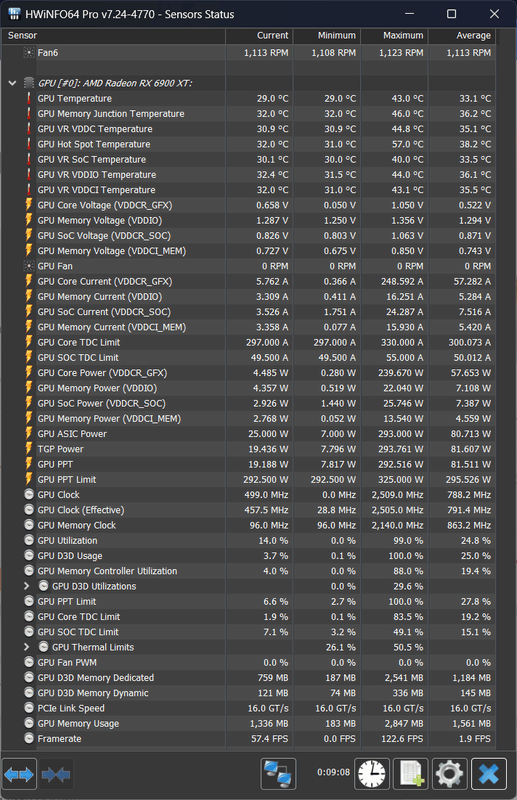517x800 pixels.
Task: Click the expand-columns blue arrows icon
Action: [x=19, y=774]
